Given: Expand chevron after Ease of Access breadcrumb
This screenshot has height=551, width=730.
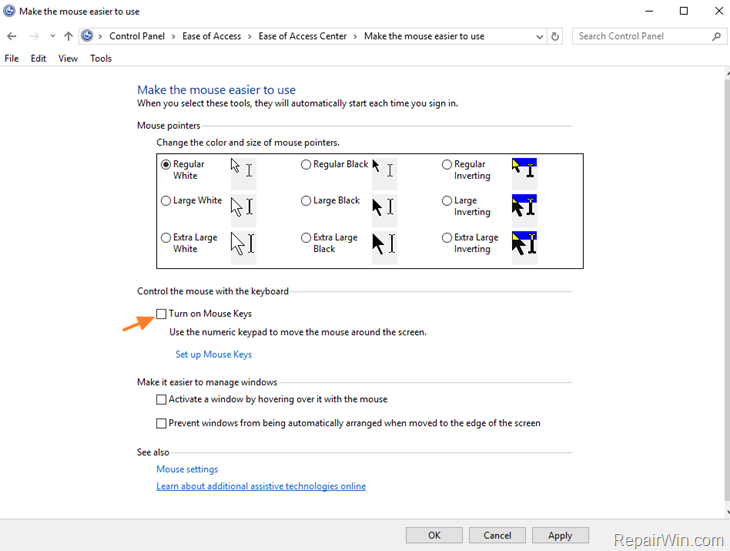Looking at the screenshot, I should pyautogui.click(x=250, y=36).
